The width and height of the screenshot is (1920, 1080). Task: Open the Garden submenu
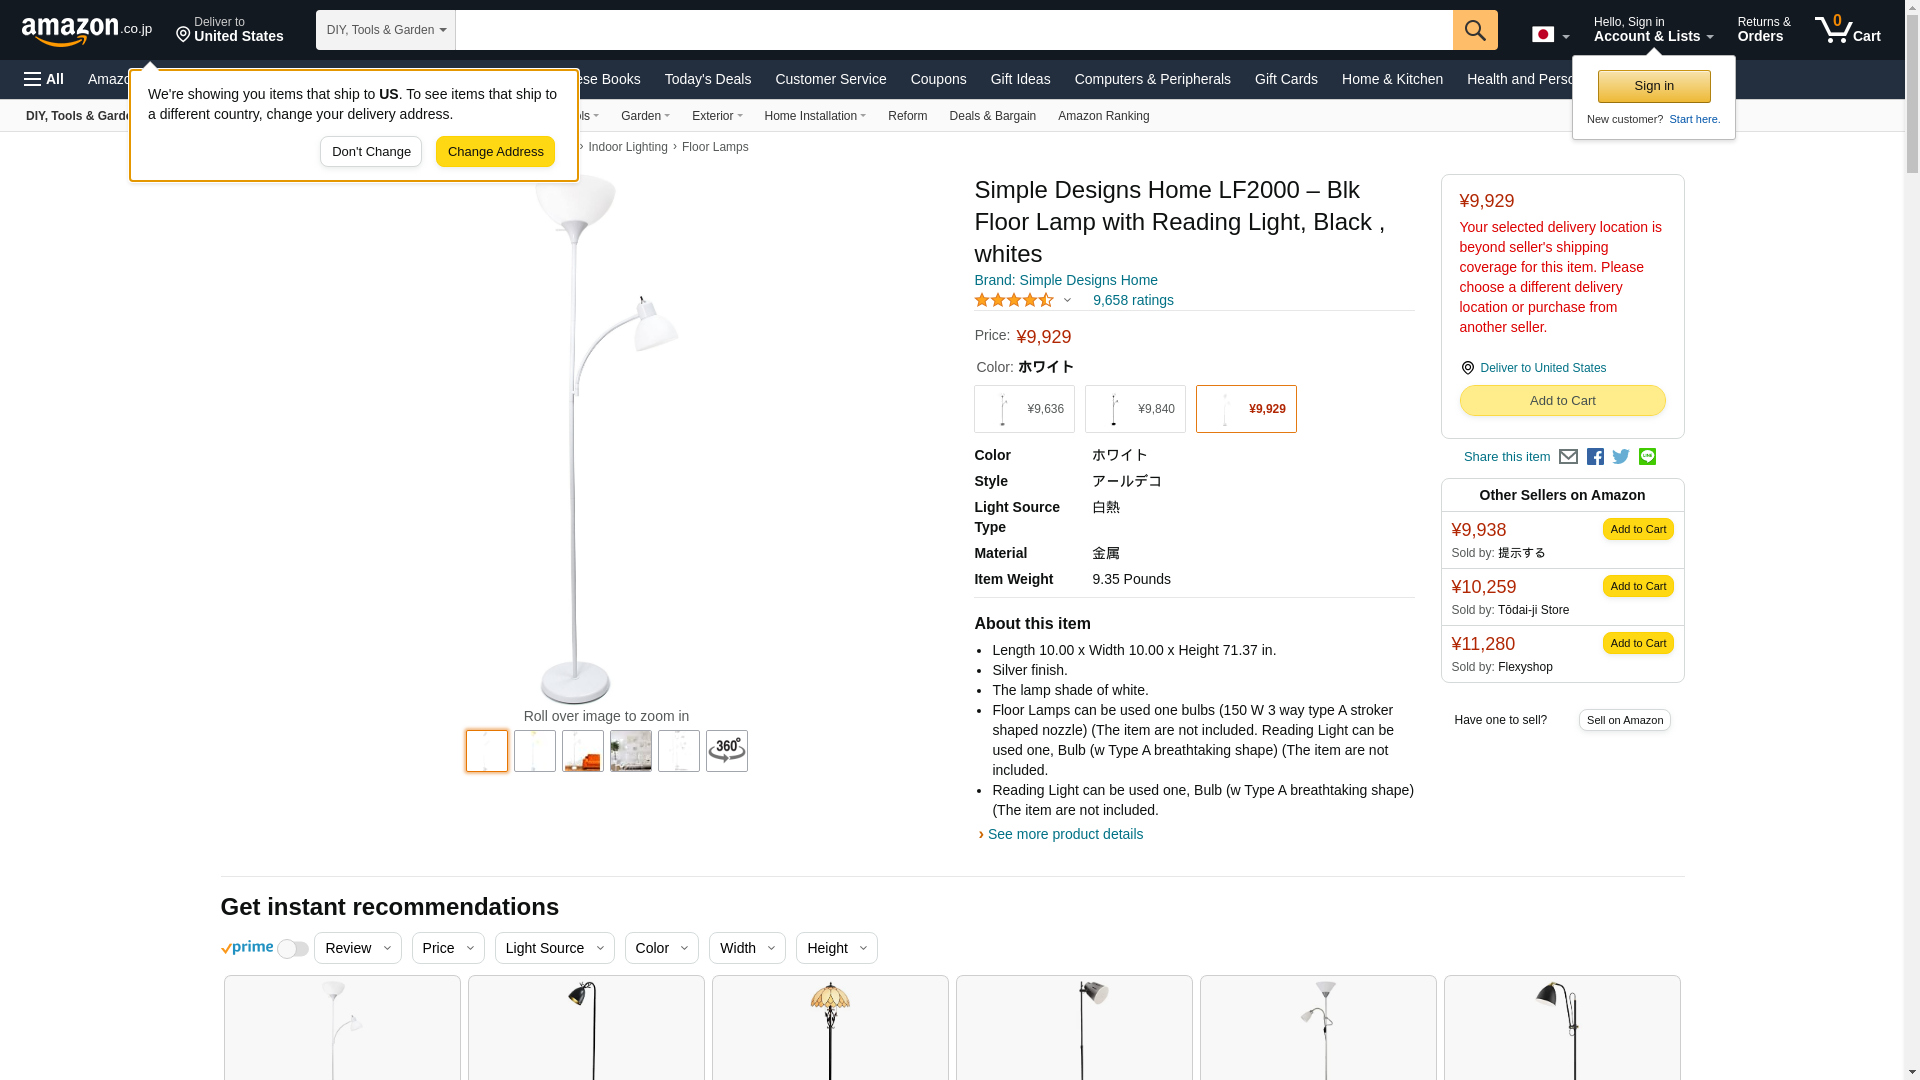click(x=645, y=116)
